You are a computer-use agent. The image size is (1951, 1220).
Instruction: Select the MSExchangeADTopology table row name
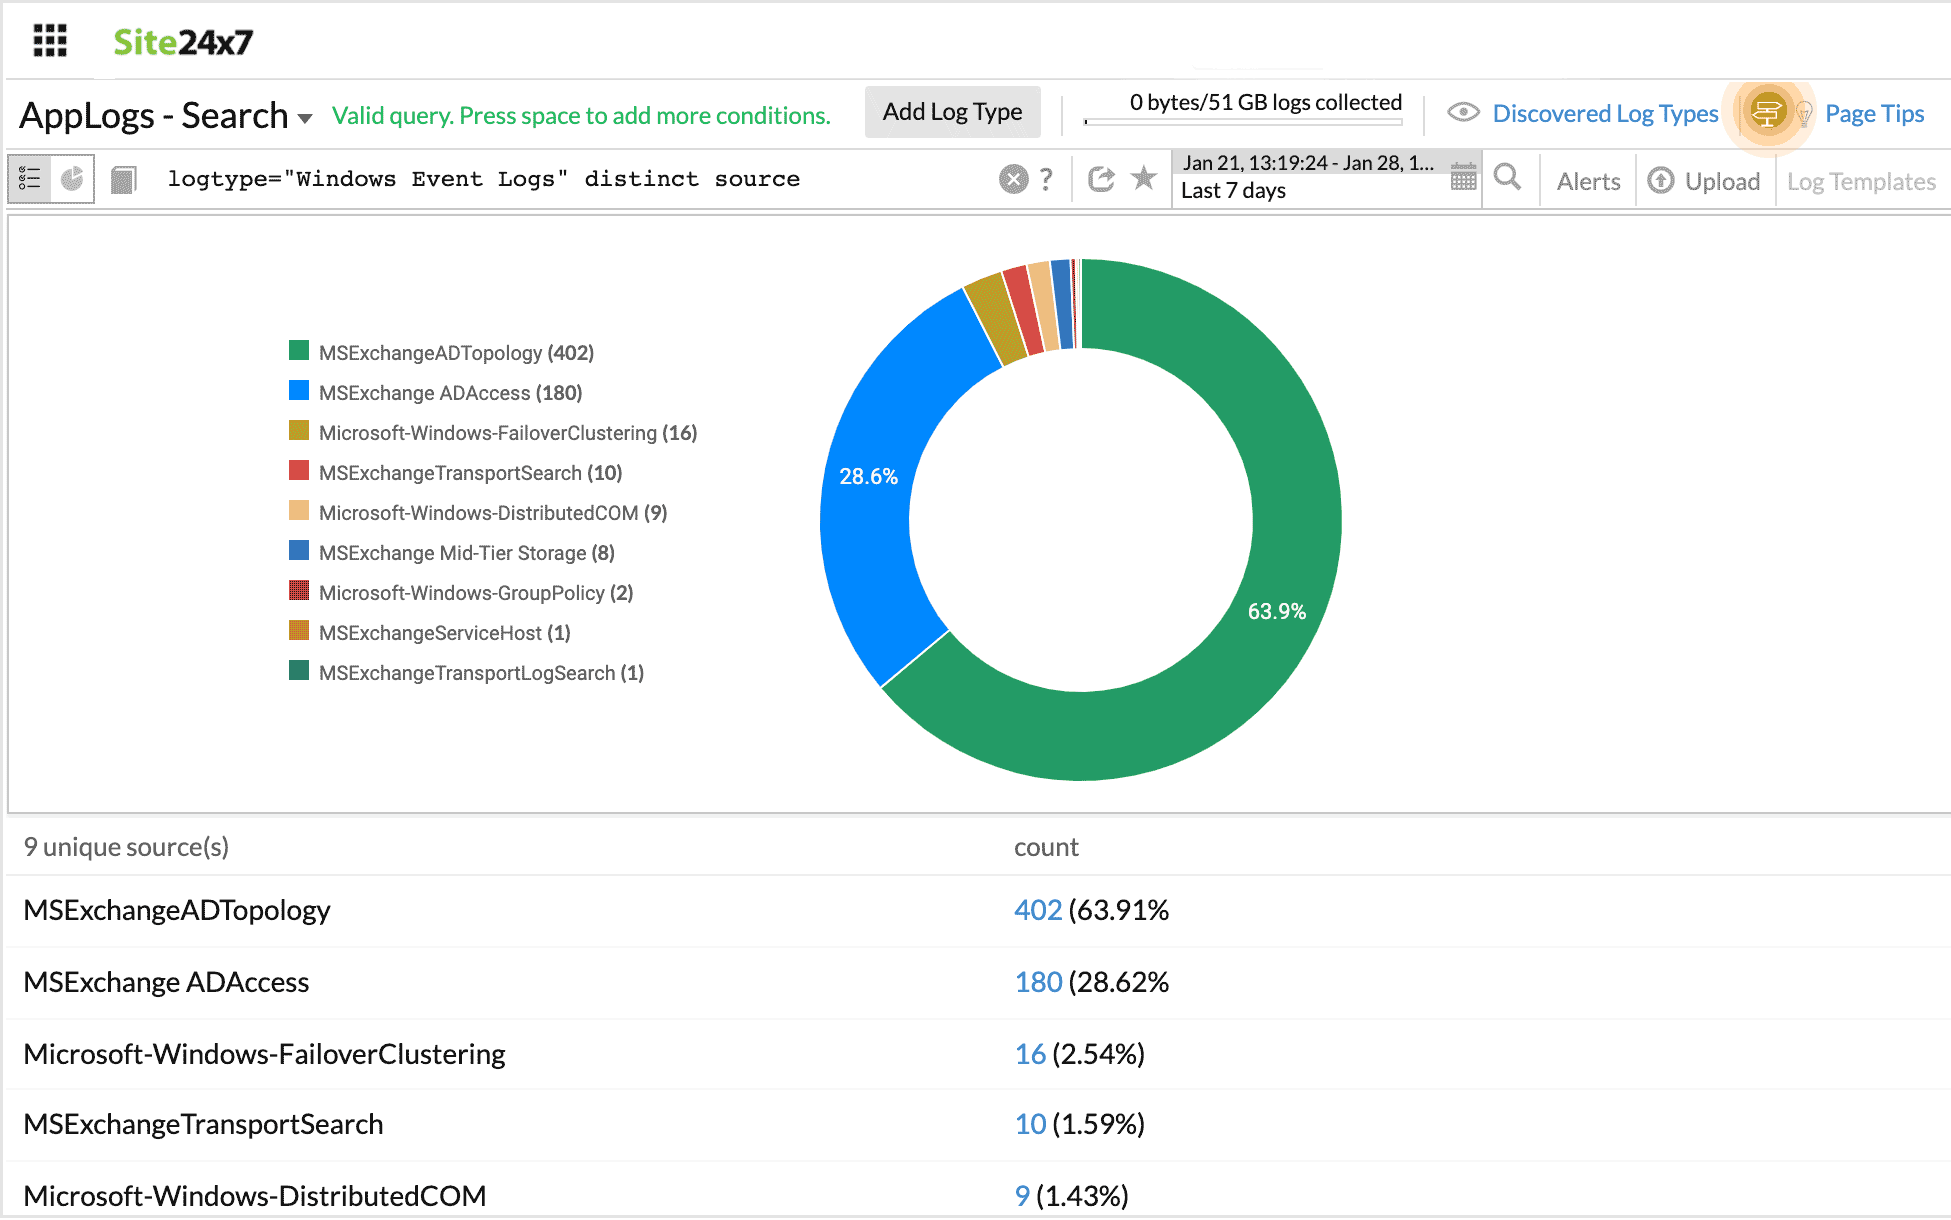177,910
